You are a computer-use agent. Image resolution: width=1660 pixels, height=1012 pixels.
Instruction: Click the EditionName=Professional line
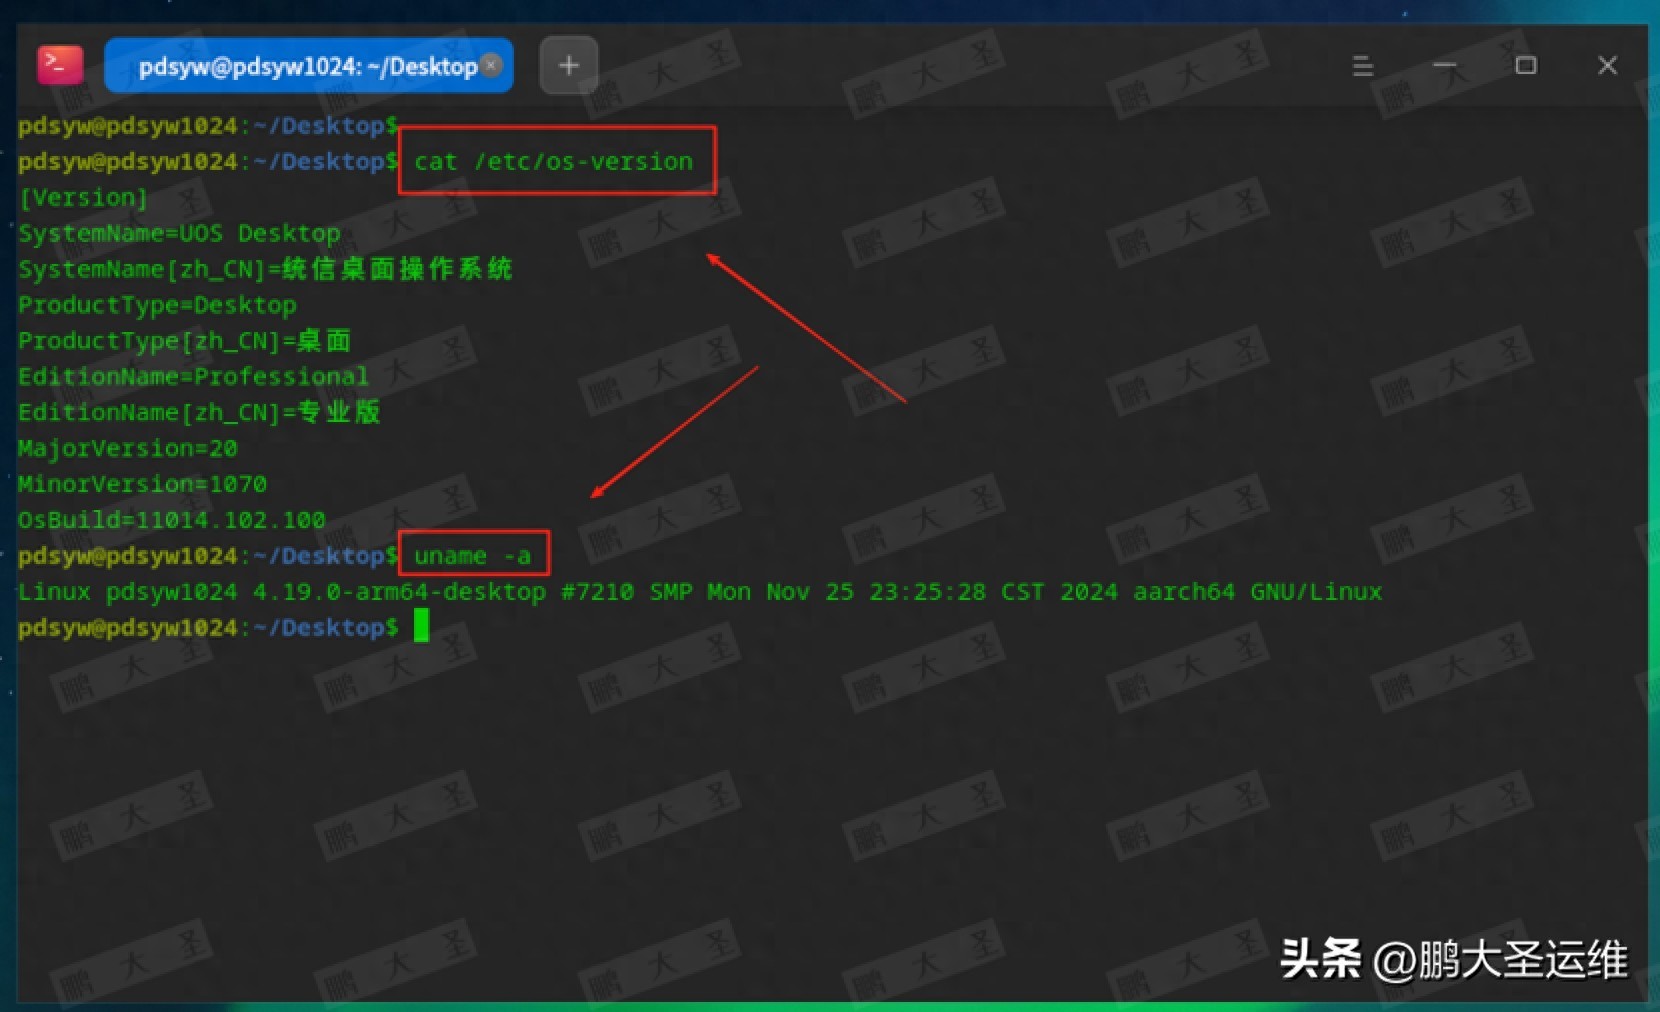(x=192, y=376)
